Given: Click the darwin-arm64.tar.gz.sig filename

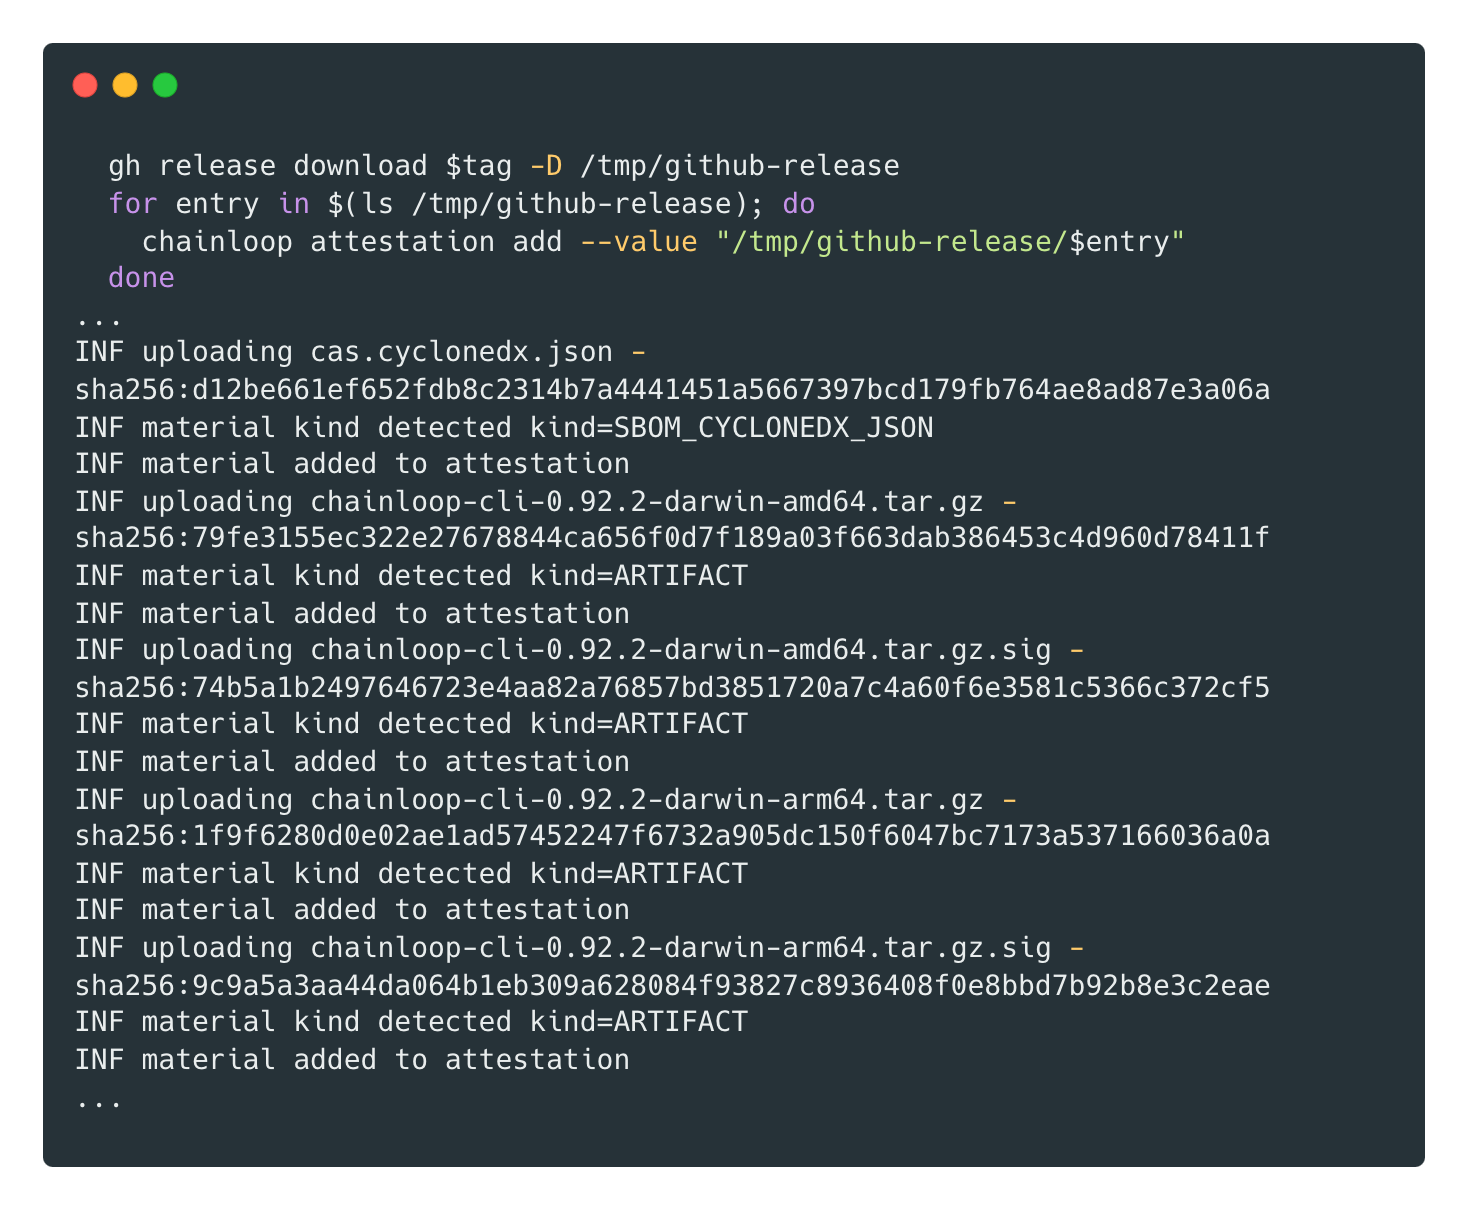Looking at the screenshot, I should [680, 948].
